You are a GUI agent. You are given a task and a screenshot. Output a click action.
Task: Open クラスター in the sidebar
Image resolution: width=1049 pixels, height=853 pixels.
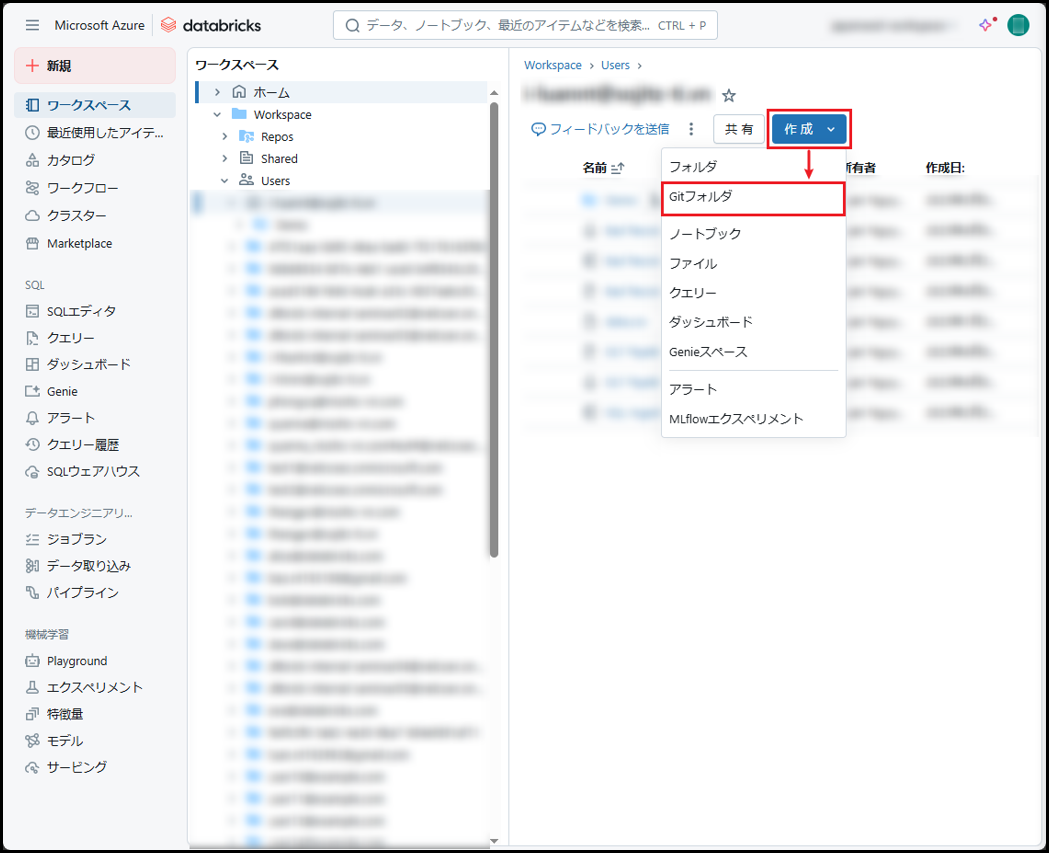(x=95, y=215)
